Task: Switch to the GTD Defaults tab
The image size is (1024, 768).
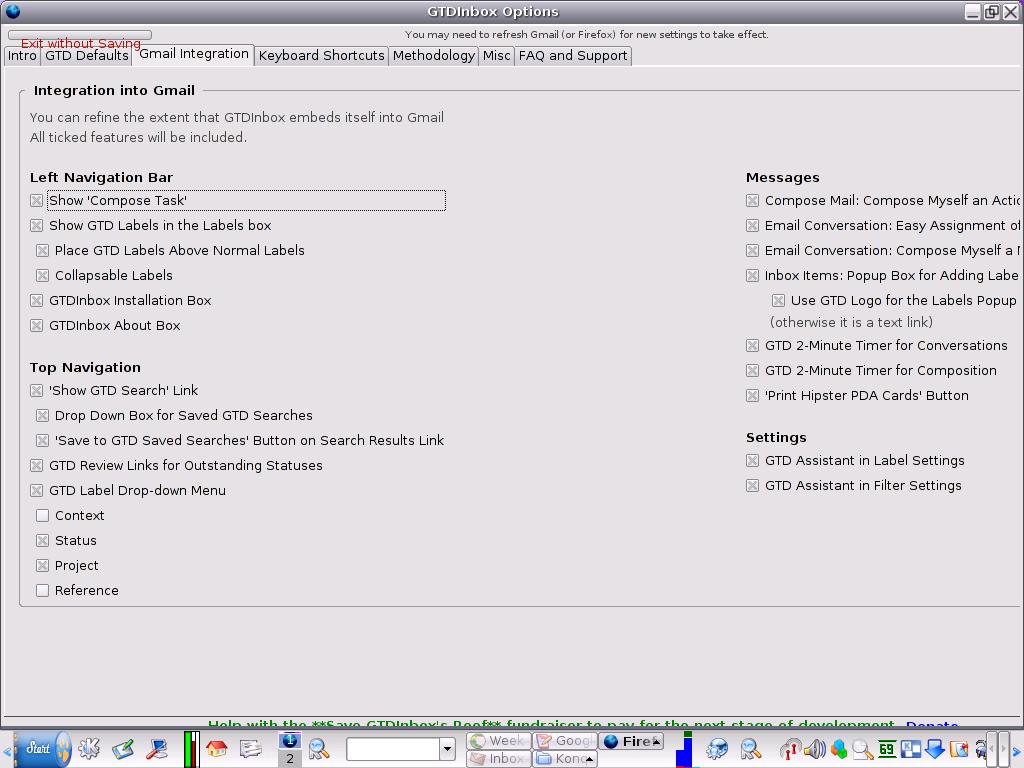Action: point(86,56)
